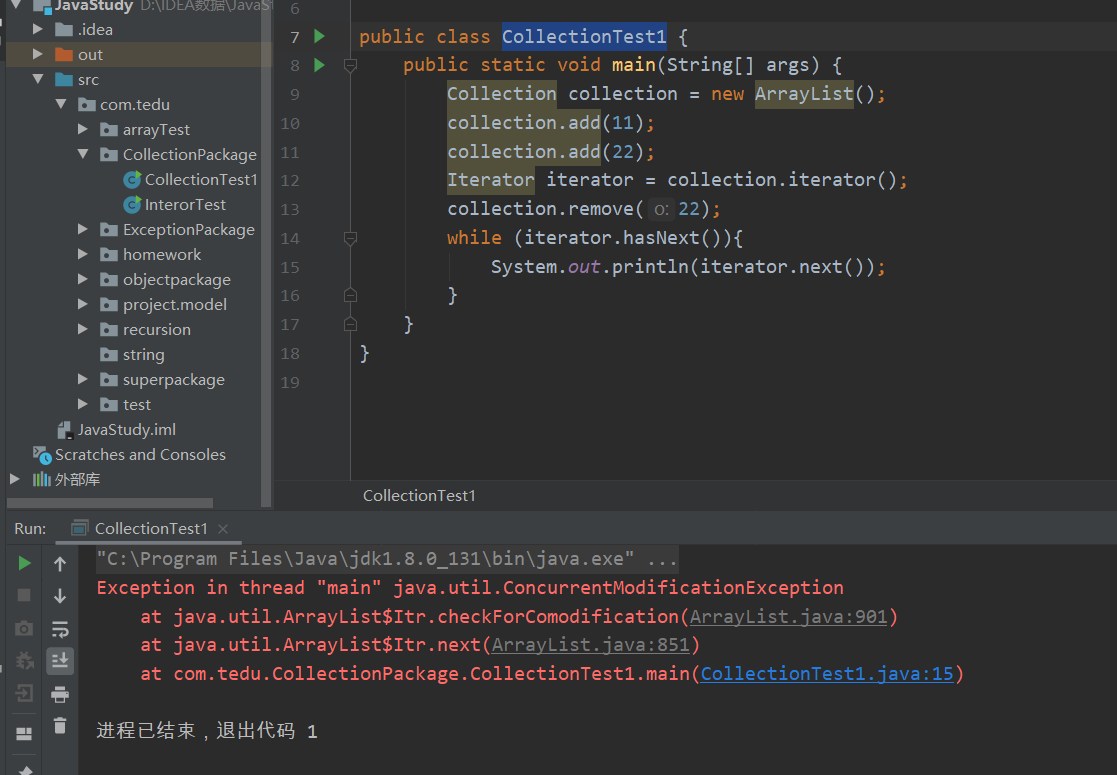Viewport: 1117px width, 775px height.
Task: Clear all console output with trash icon
Action: 60,726
